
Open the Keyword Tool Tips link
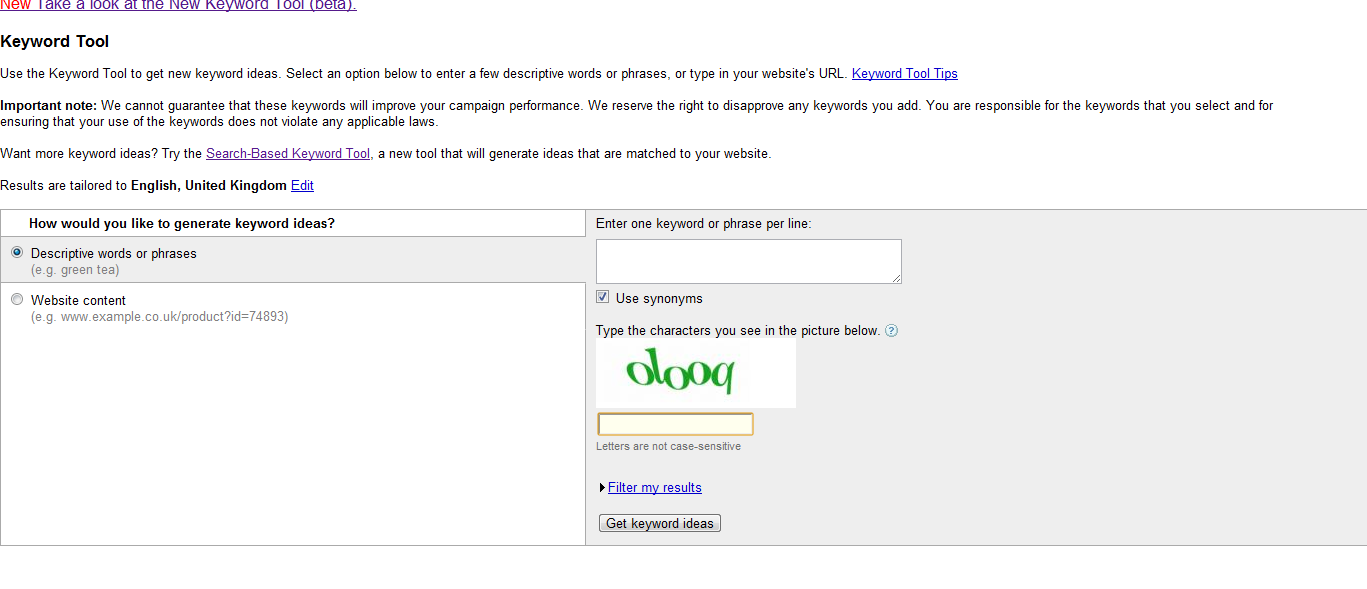click(x=904, y=74)
